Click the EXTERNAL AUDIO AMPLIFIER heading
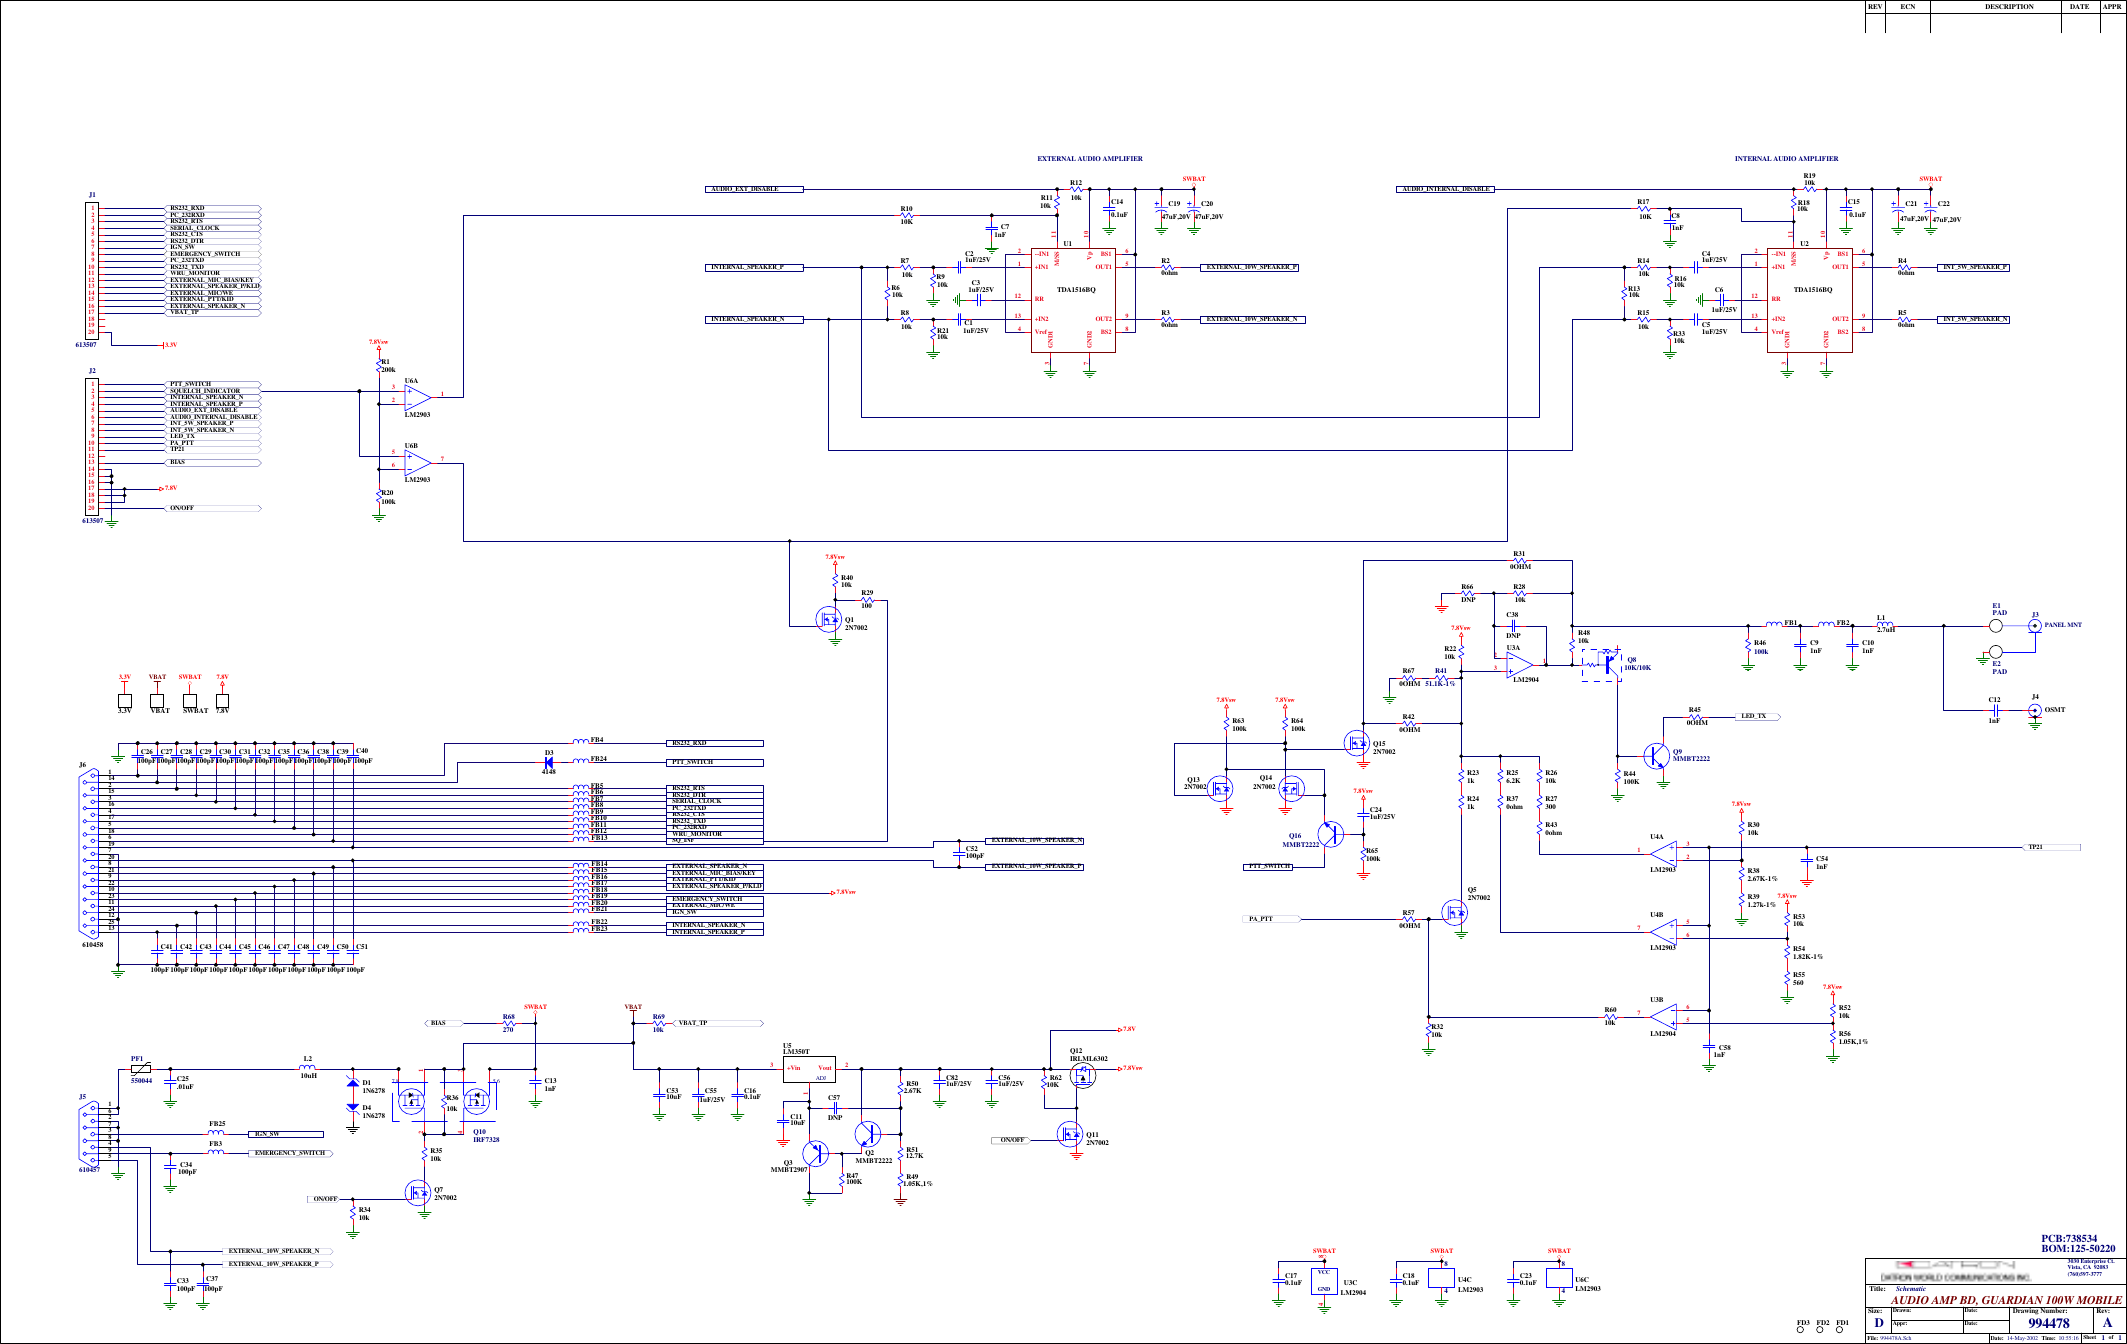 [1089, 159]
